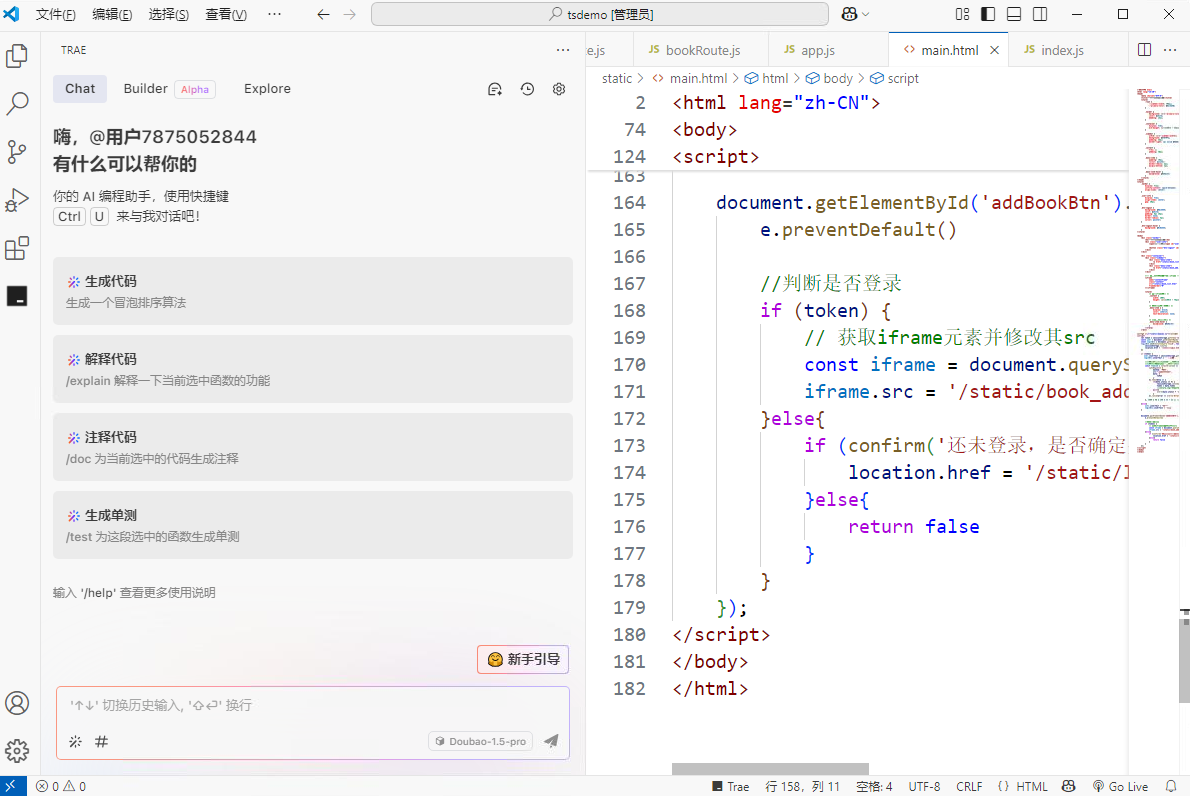
Task: Start a new chat session icon
Action: tap(495, 90)
